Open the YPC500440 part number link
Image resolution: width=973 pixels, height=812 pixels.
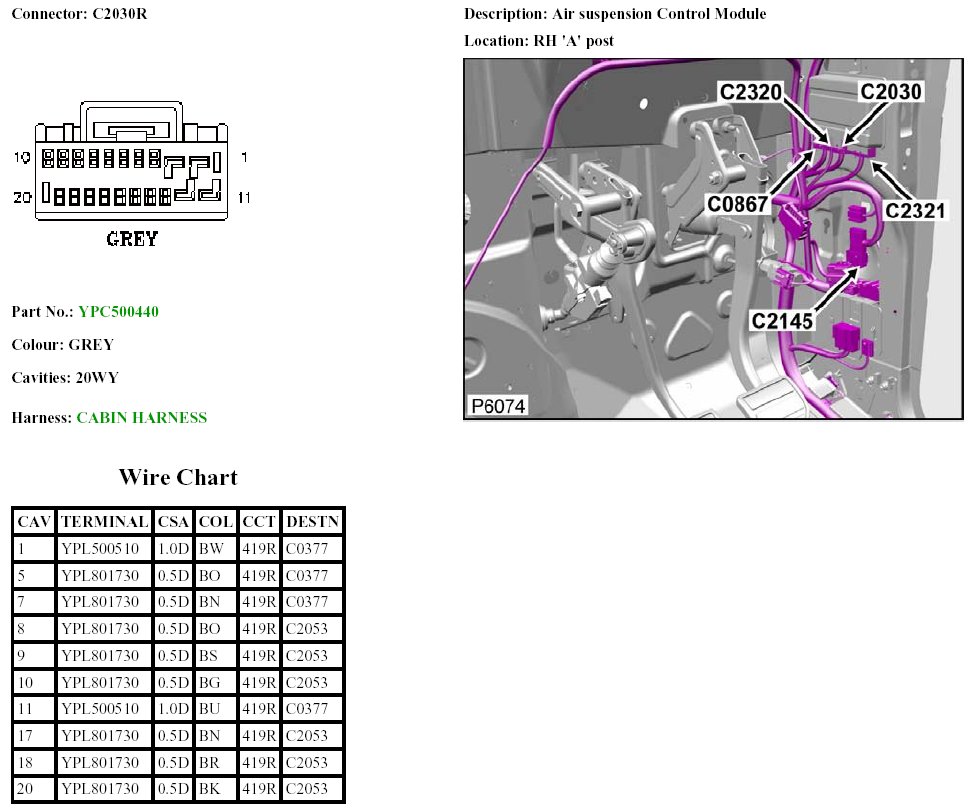pos(118,312)
